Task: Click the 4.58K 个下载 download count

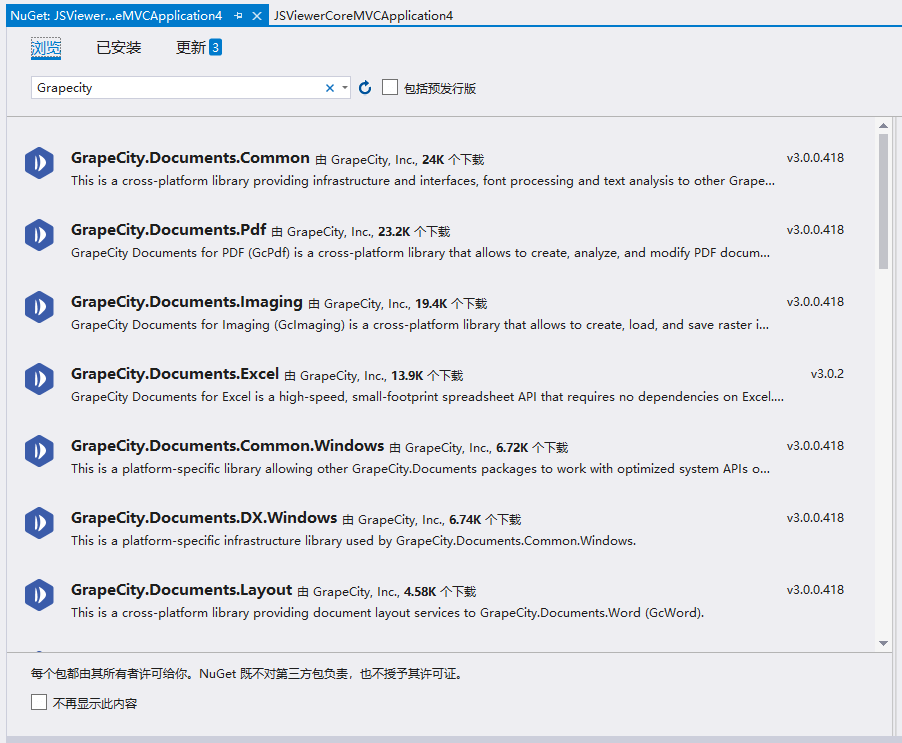Action: [x=440, y=592]
